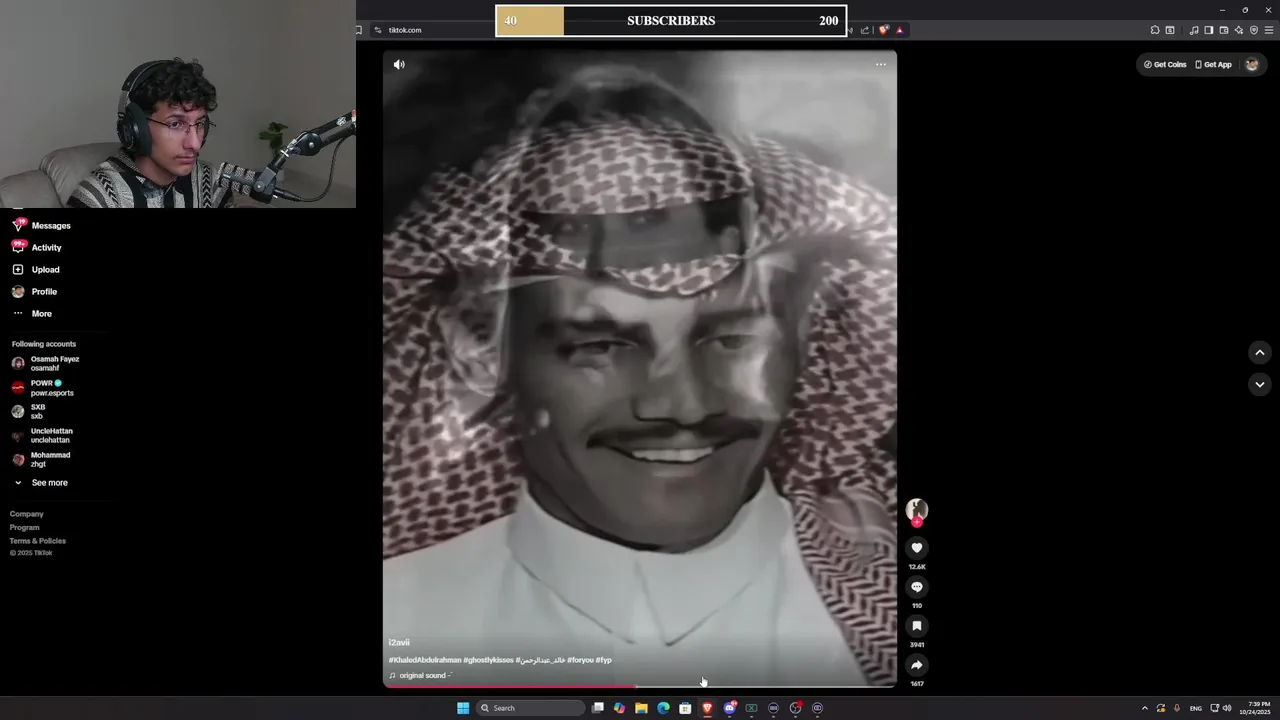Toggle the browser sidebar panel icon
The width and height of the screenshot is (1280, 720).
point(1209,30)
